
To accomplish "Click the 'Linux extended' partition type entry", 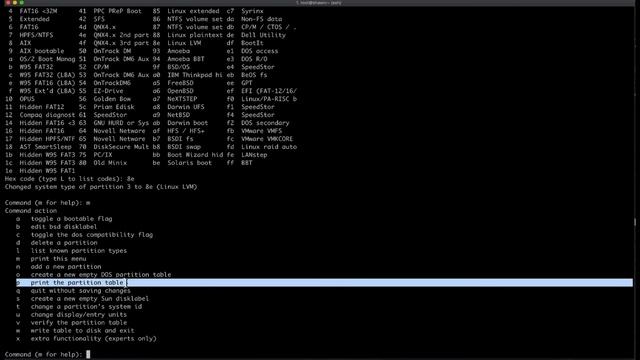I will click(x=193, y=11).
